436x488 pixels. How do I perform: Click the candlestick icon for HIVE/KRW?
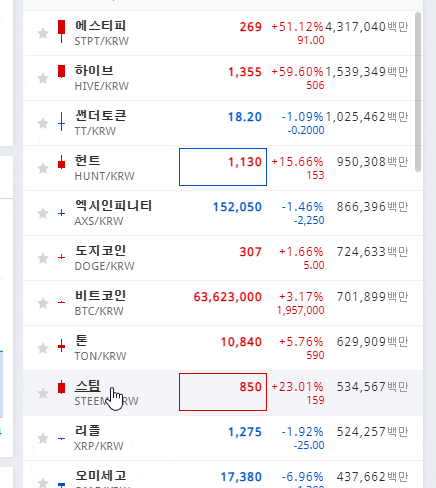pos(61,71)
